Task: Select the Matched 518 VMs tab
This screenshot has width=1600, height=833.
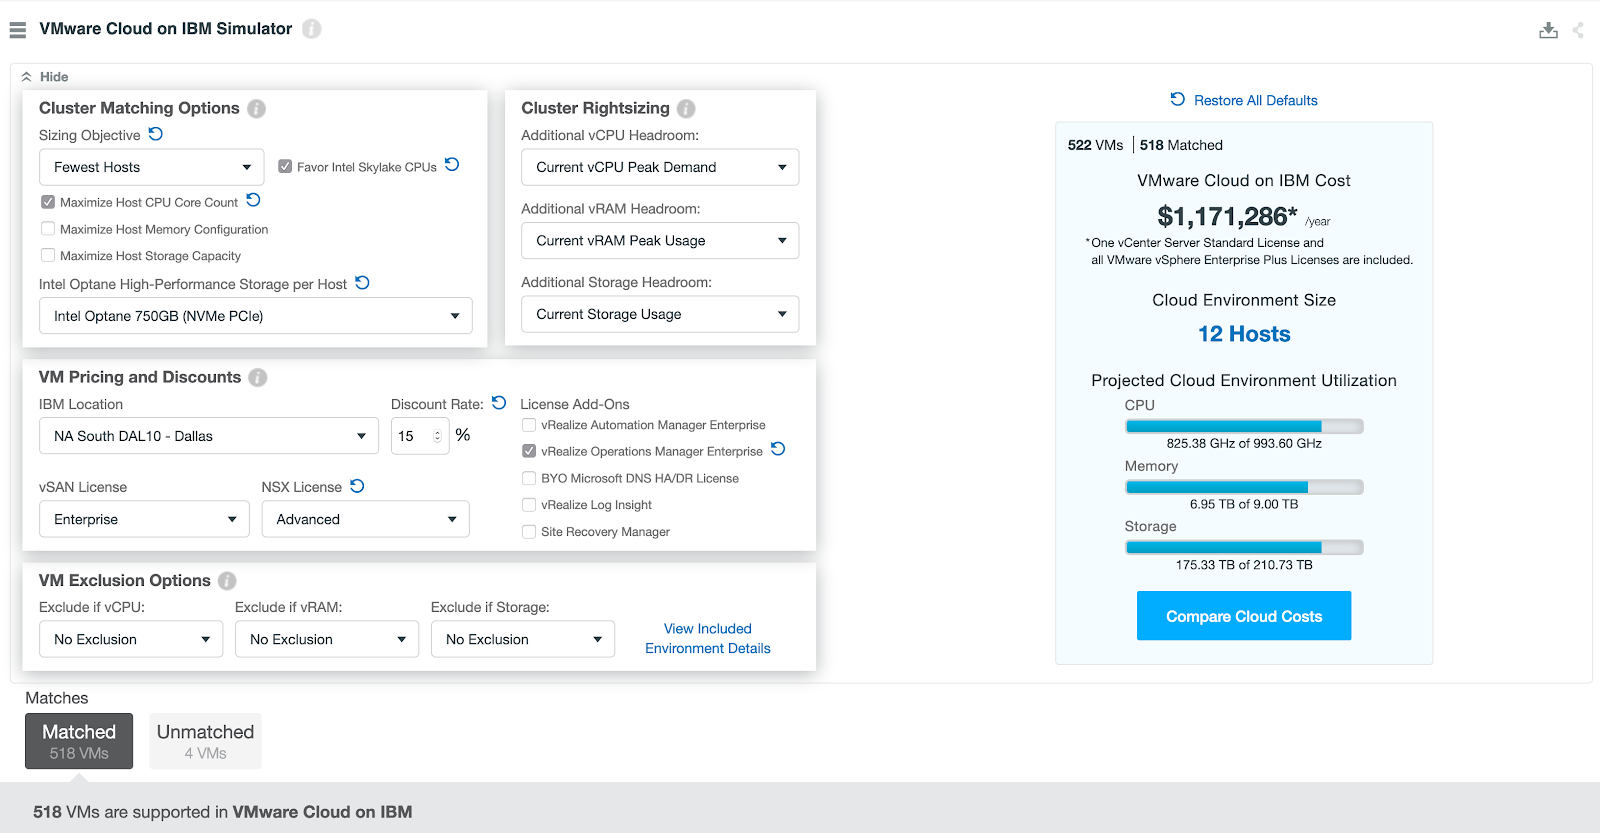Action: pos(79,741)
